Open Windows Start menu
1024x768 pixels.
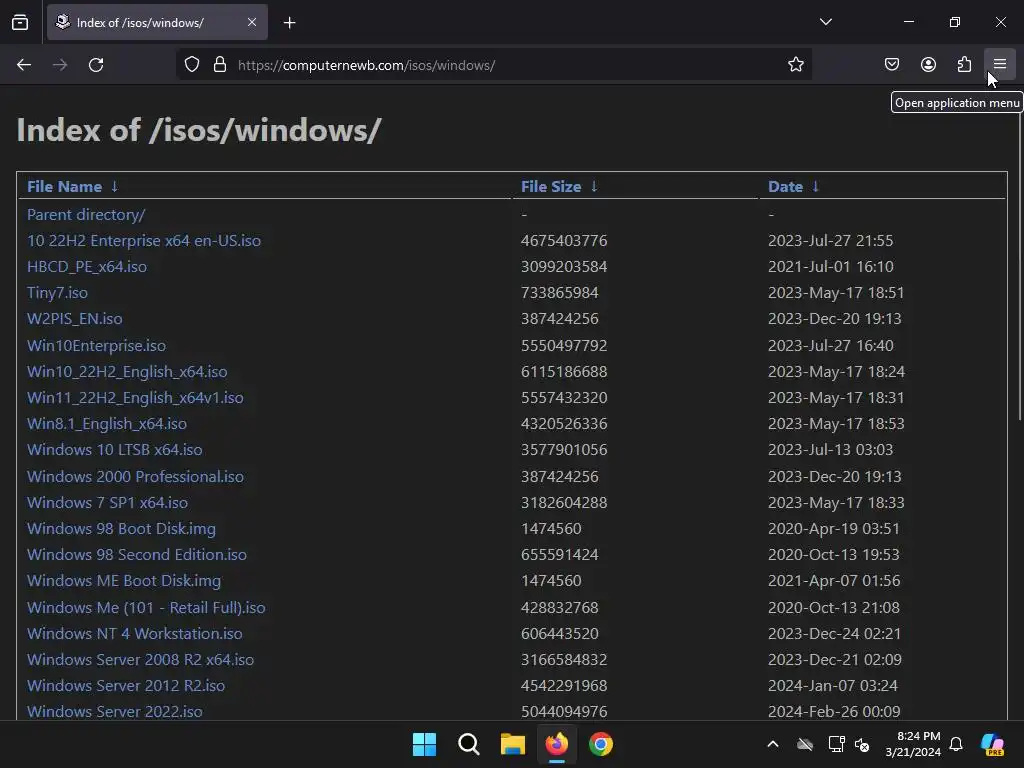(424, 744)
